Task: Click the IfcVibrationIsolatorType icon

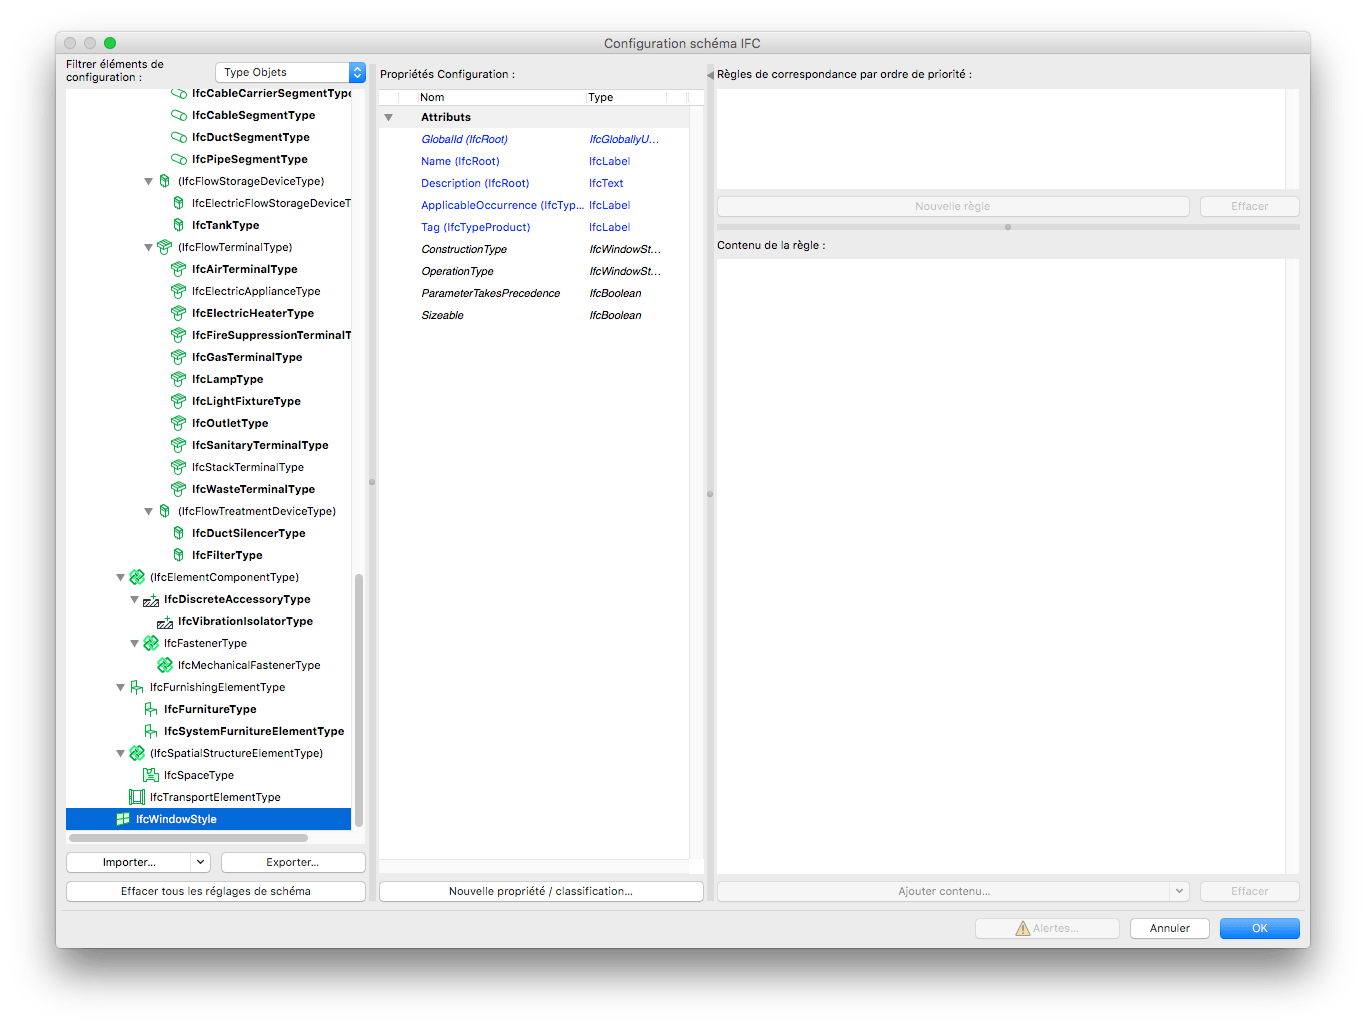Action: 165,621
